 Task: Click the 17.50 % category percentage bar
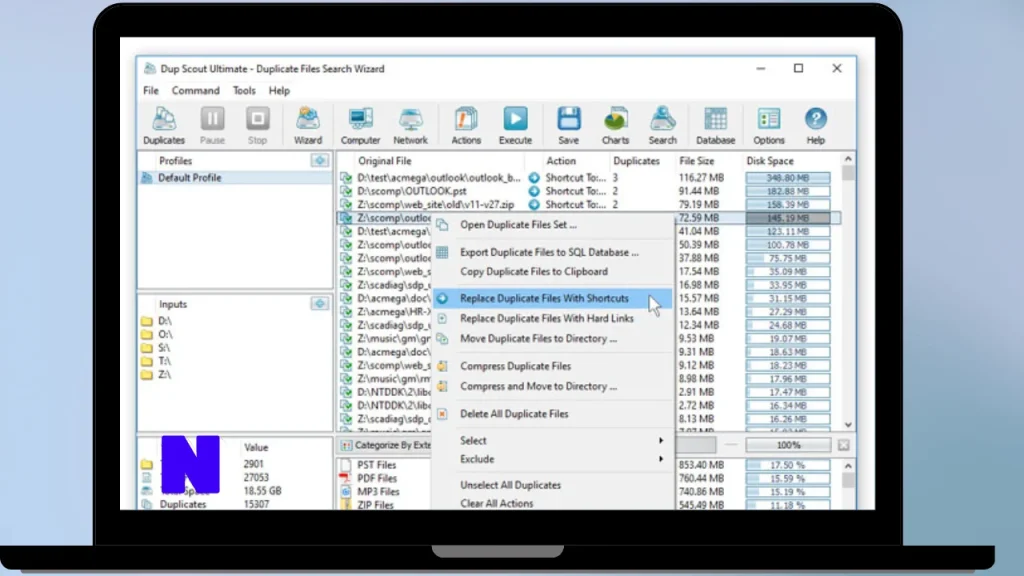tap(788, 465)
